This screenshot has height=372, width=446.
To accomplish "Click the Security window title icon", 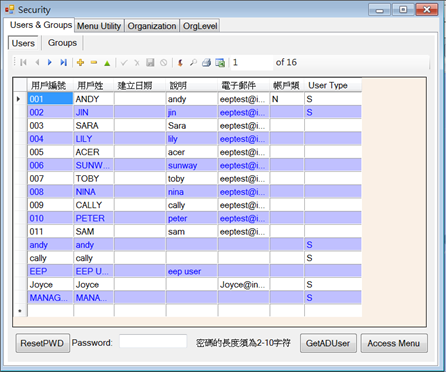I will tap(10, 10).
